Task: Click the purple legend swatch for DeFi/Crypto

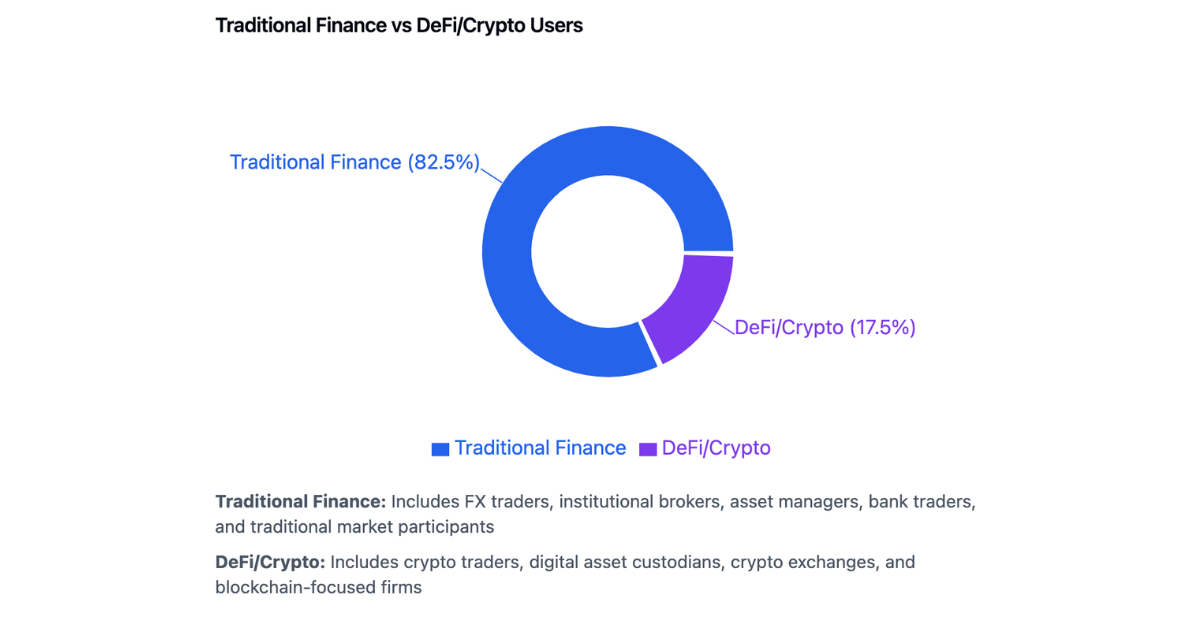Action: 648,449
